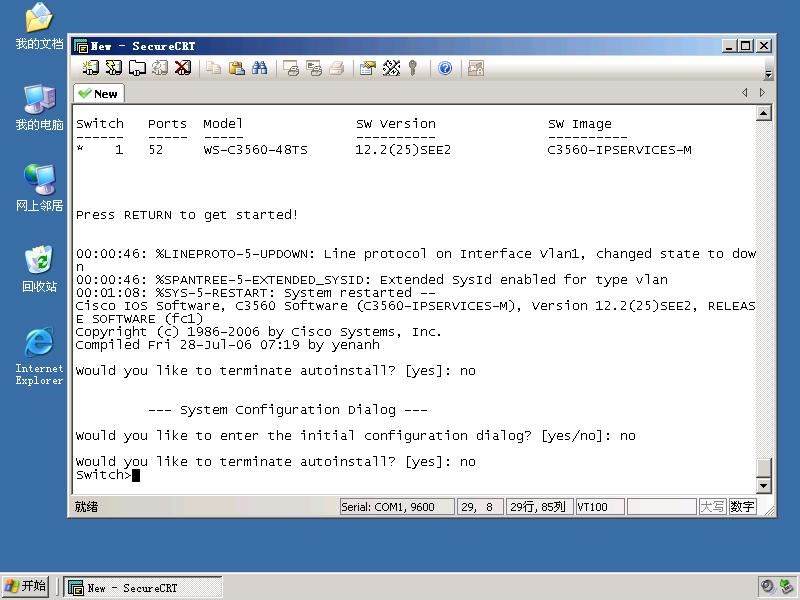Click the tab scroll right arrow
This screenshot has height=600, width=800.
762,92
